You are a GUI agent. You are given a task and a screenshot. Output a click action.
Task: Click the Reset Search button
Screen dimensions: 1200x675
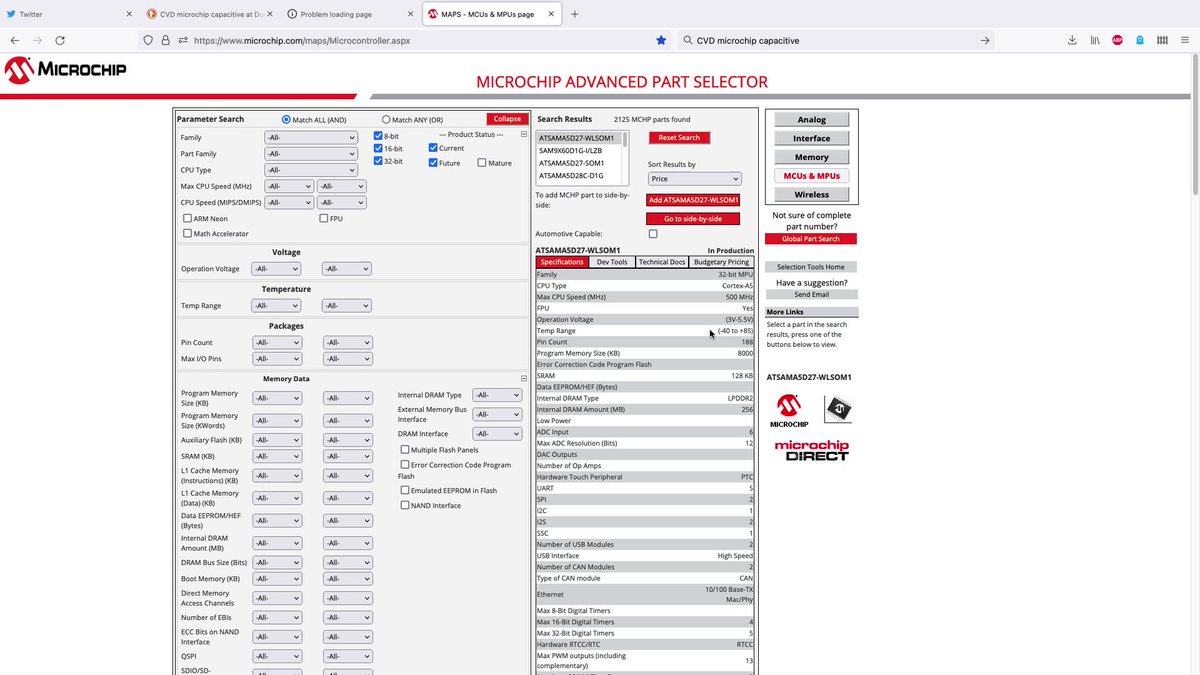pos(679,137)
